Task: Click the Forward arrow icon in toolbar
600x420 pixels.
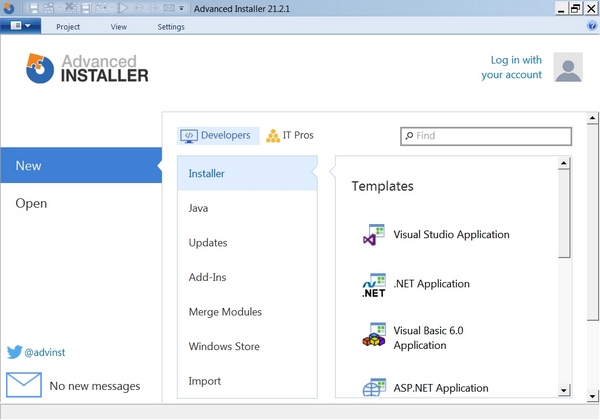Action: [x=153, y=8]
